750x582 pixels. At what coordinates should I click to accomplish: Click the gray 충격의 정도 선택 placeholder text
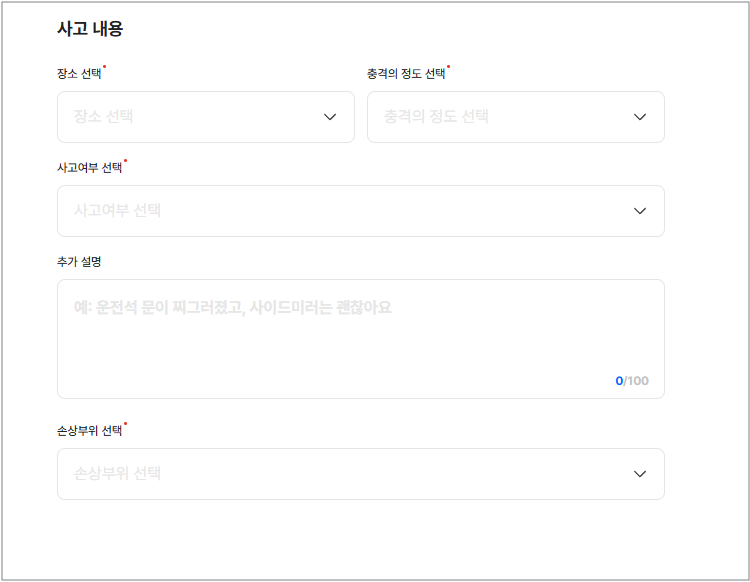436,117
